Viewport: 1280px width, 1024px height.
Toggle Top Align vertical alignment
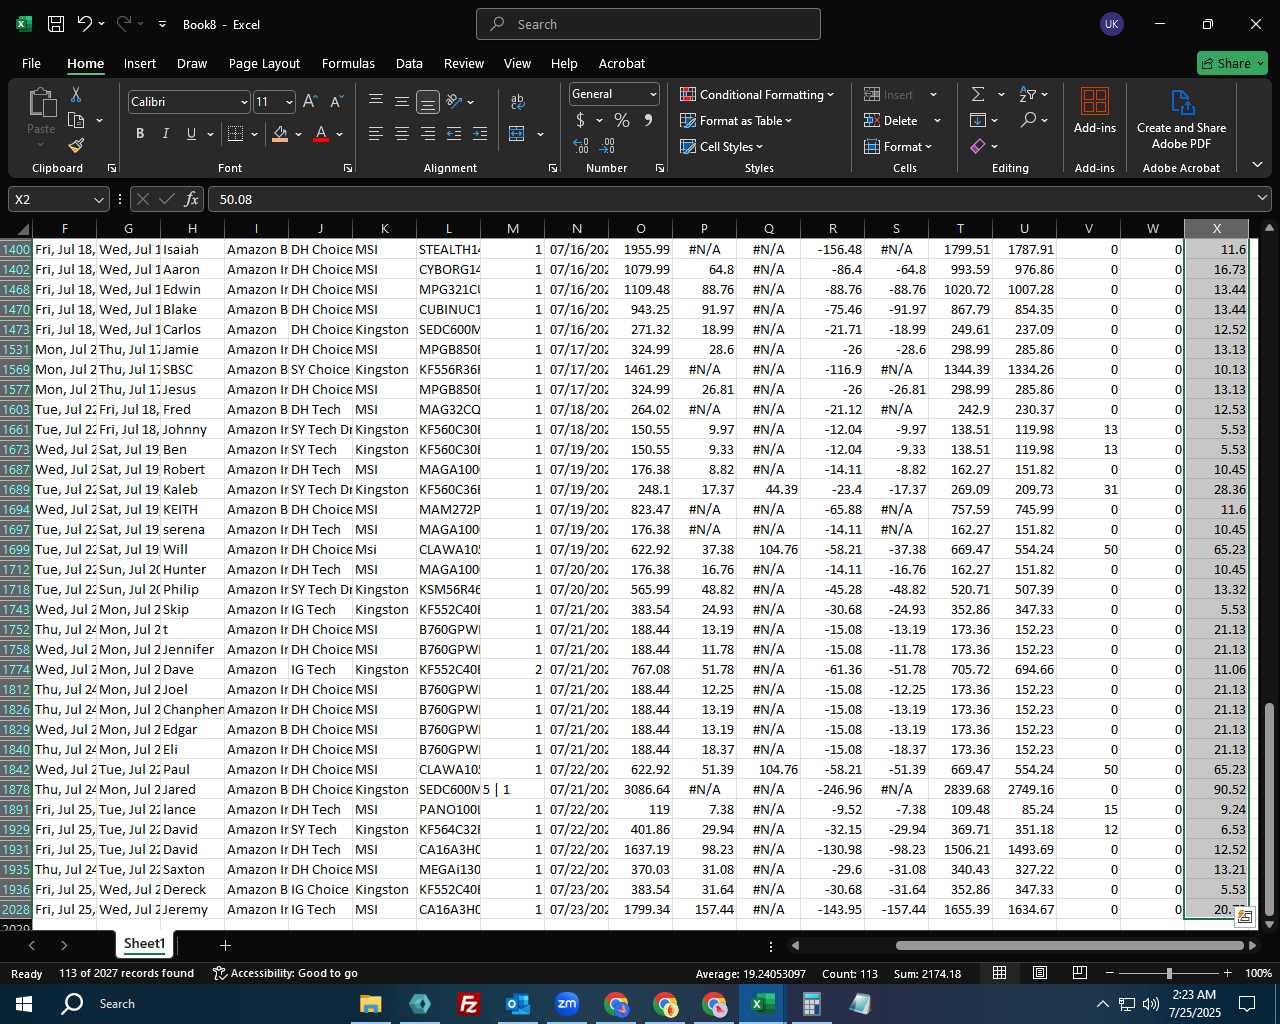[376, 101]
